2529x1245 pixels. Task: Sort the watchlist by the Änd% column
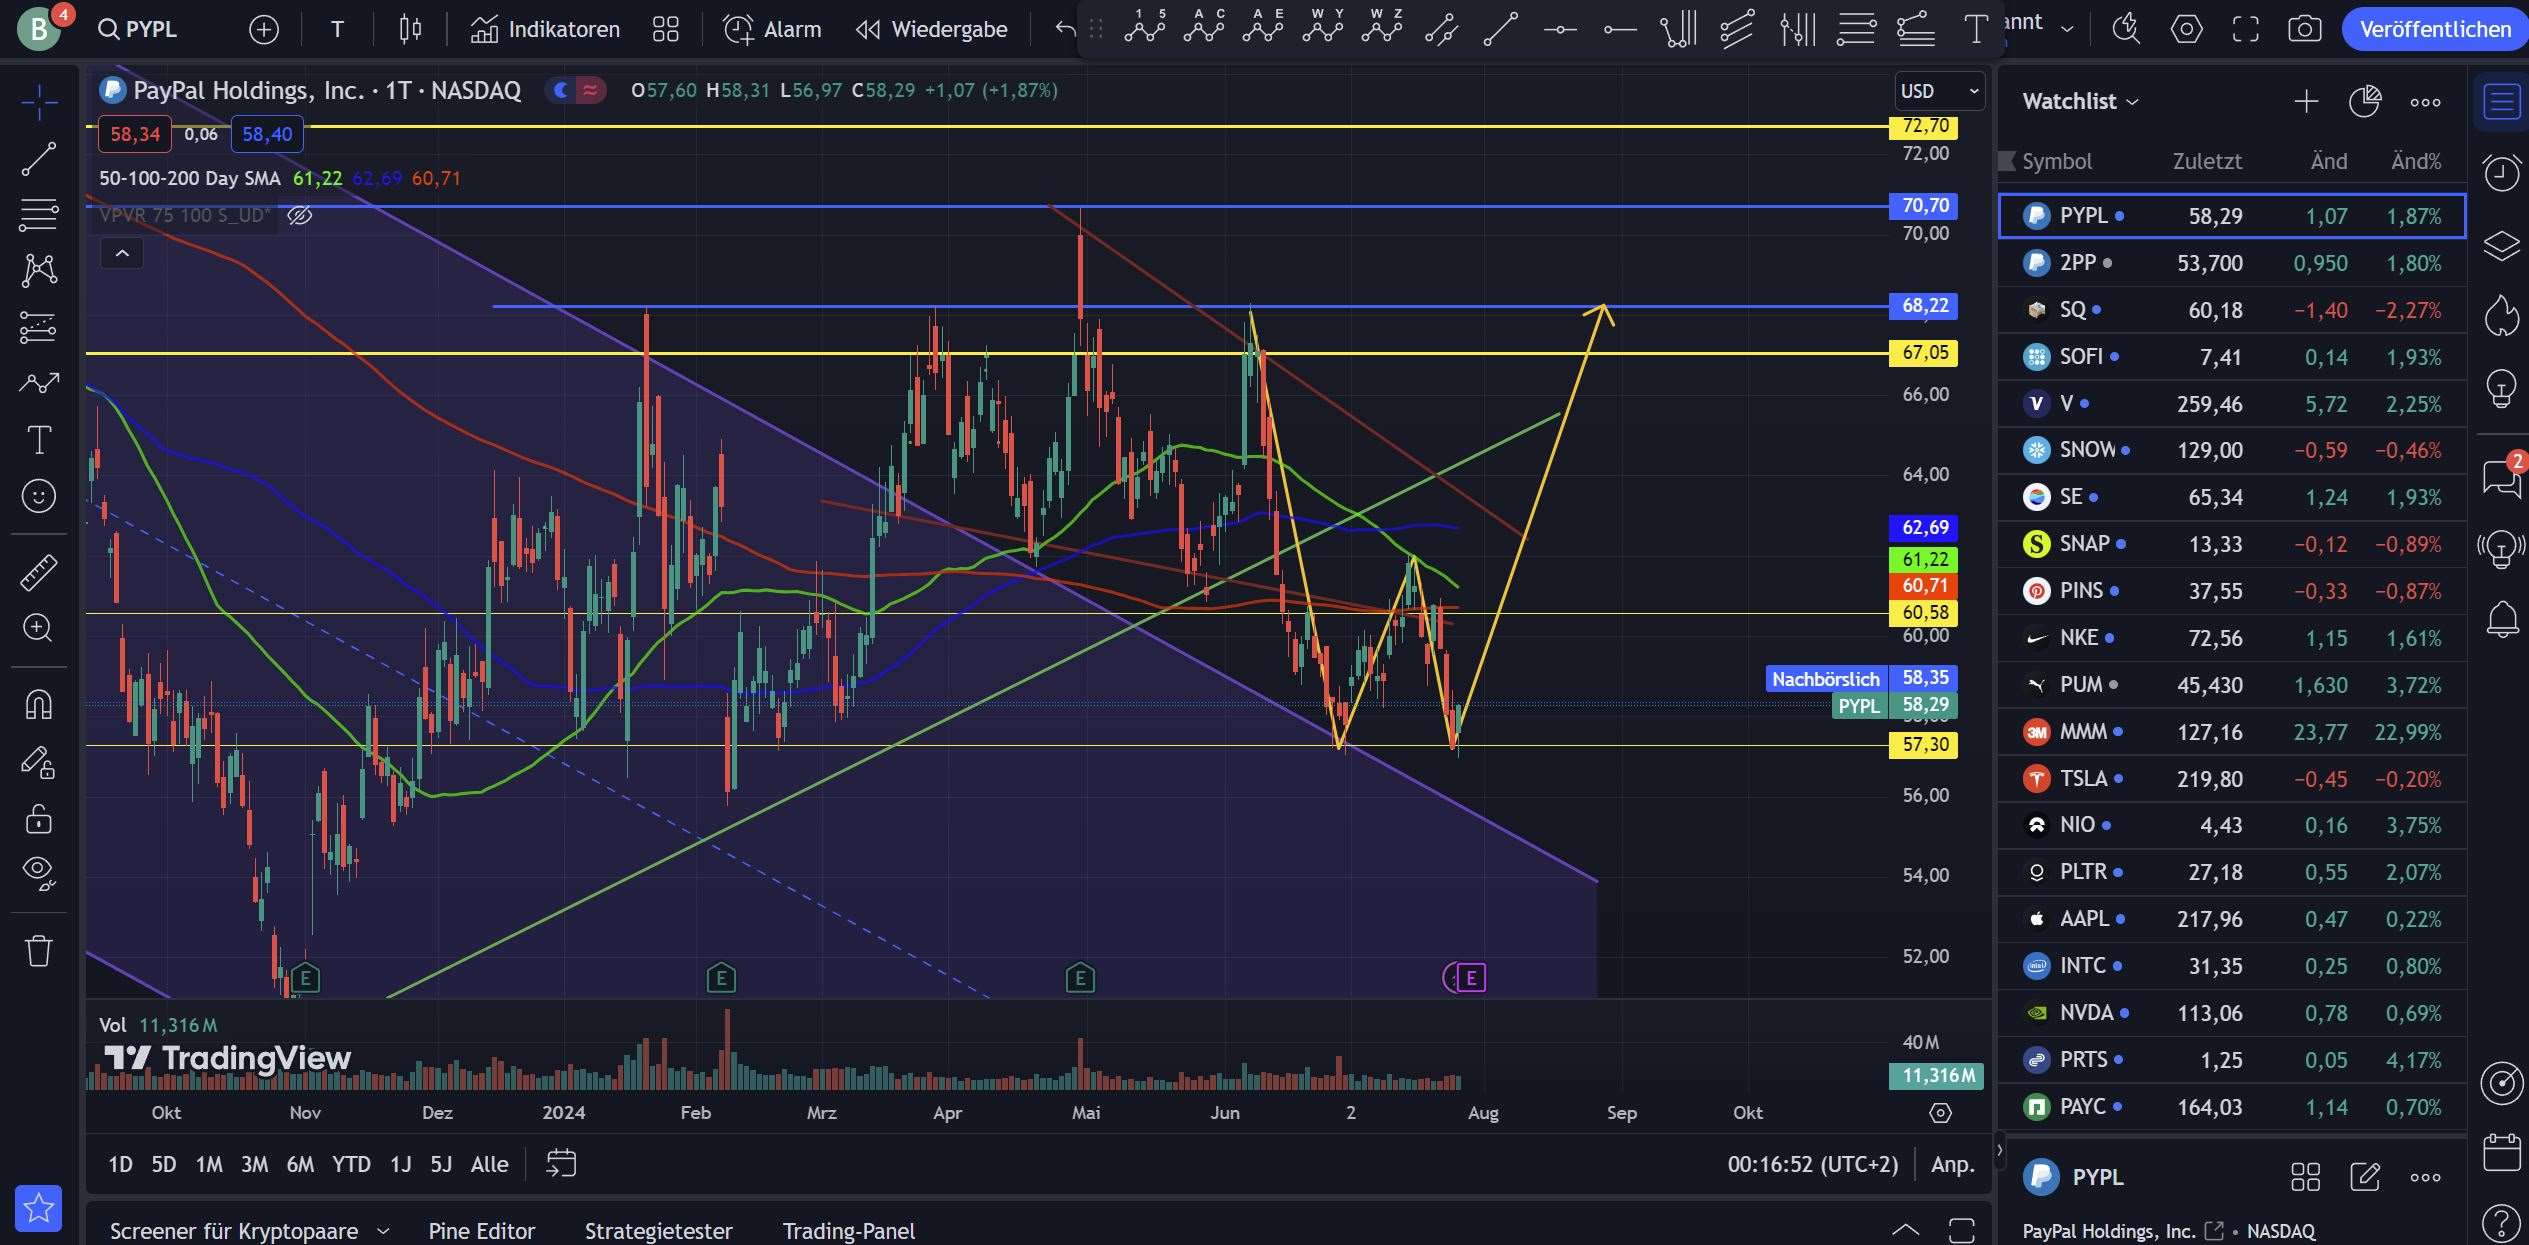click(x=2414, y=161)
